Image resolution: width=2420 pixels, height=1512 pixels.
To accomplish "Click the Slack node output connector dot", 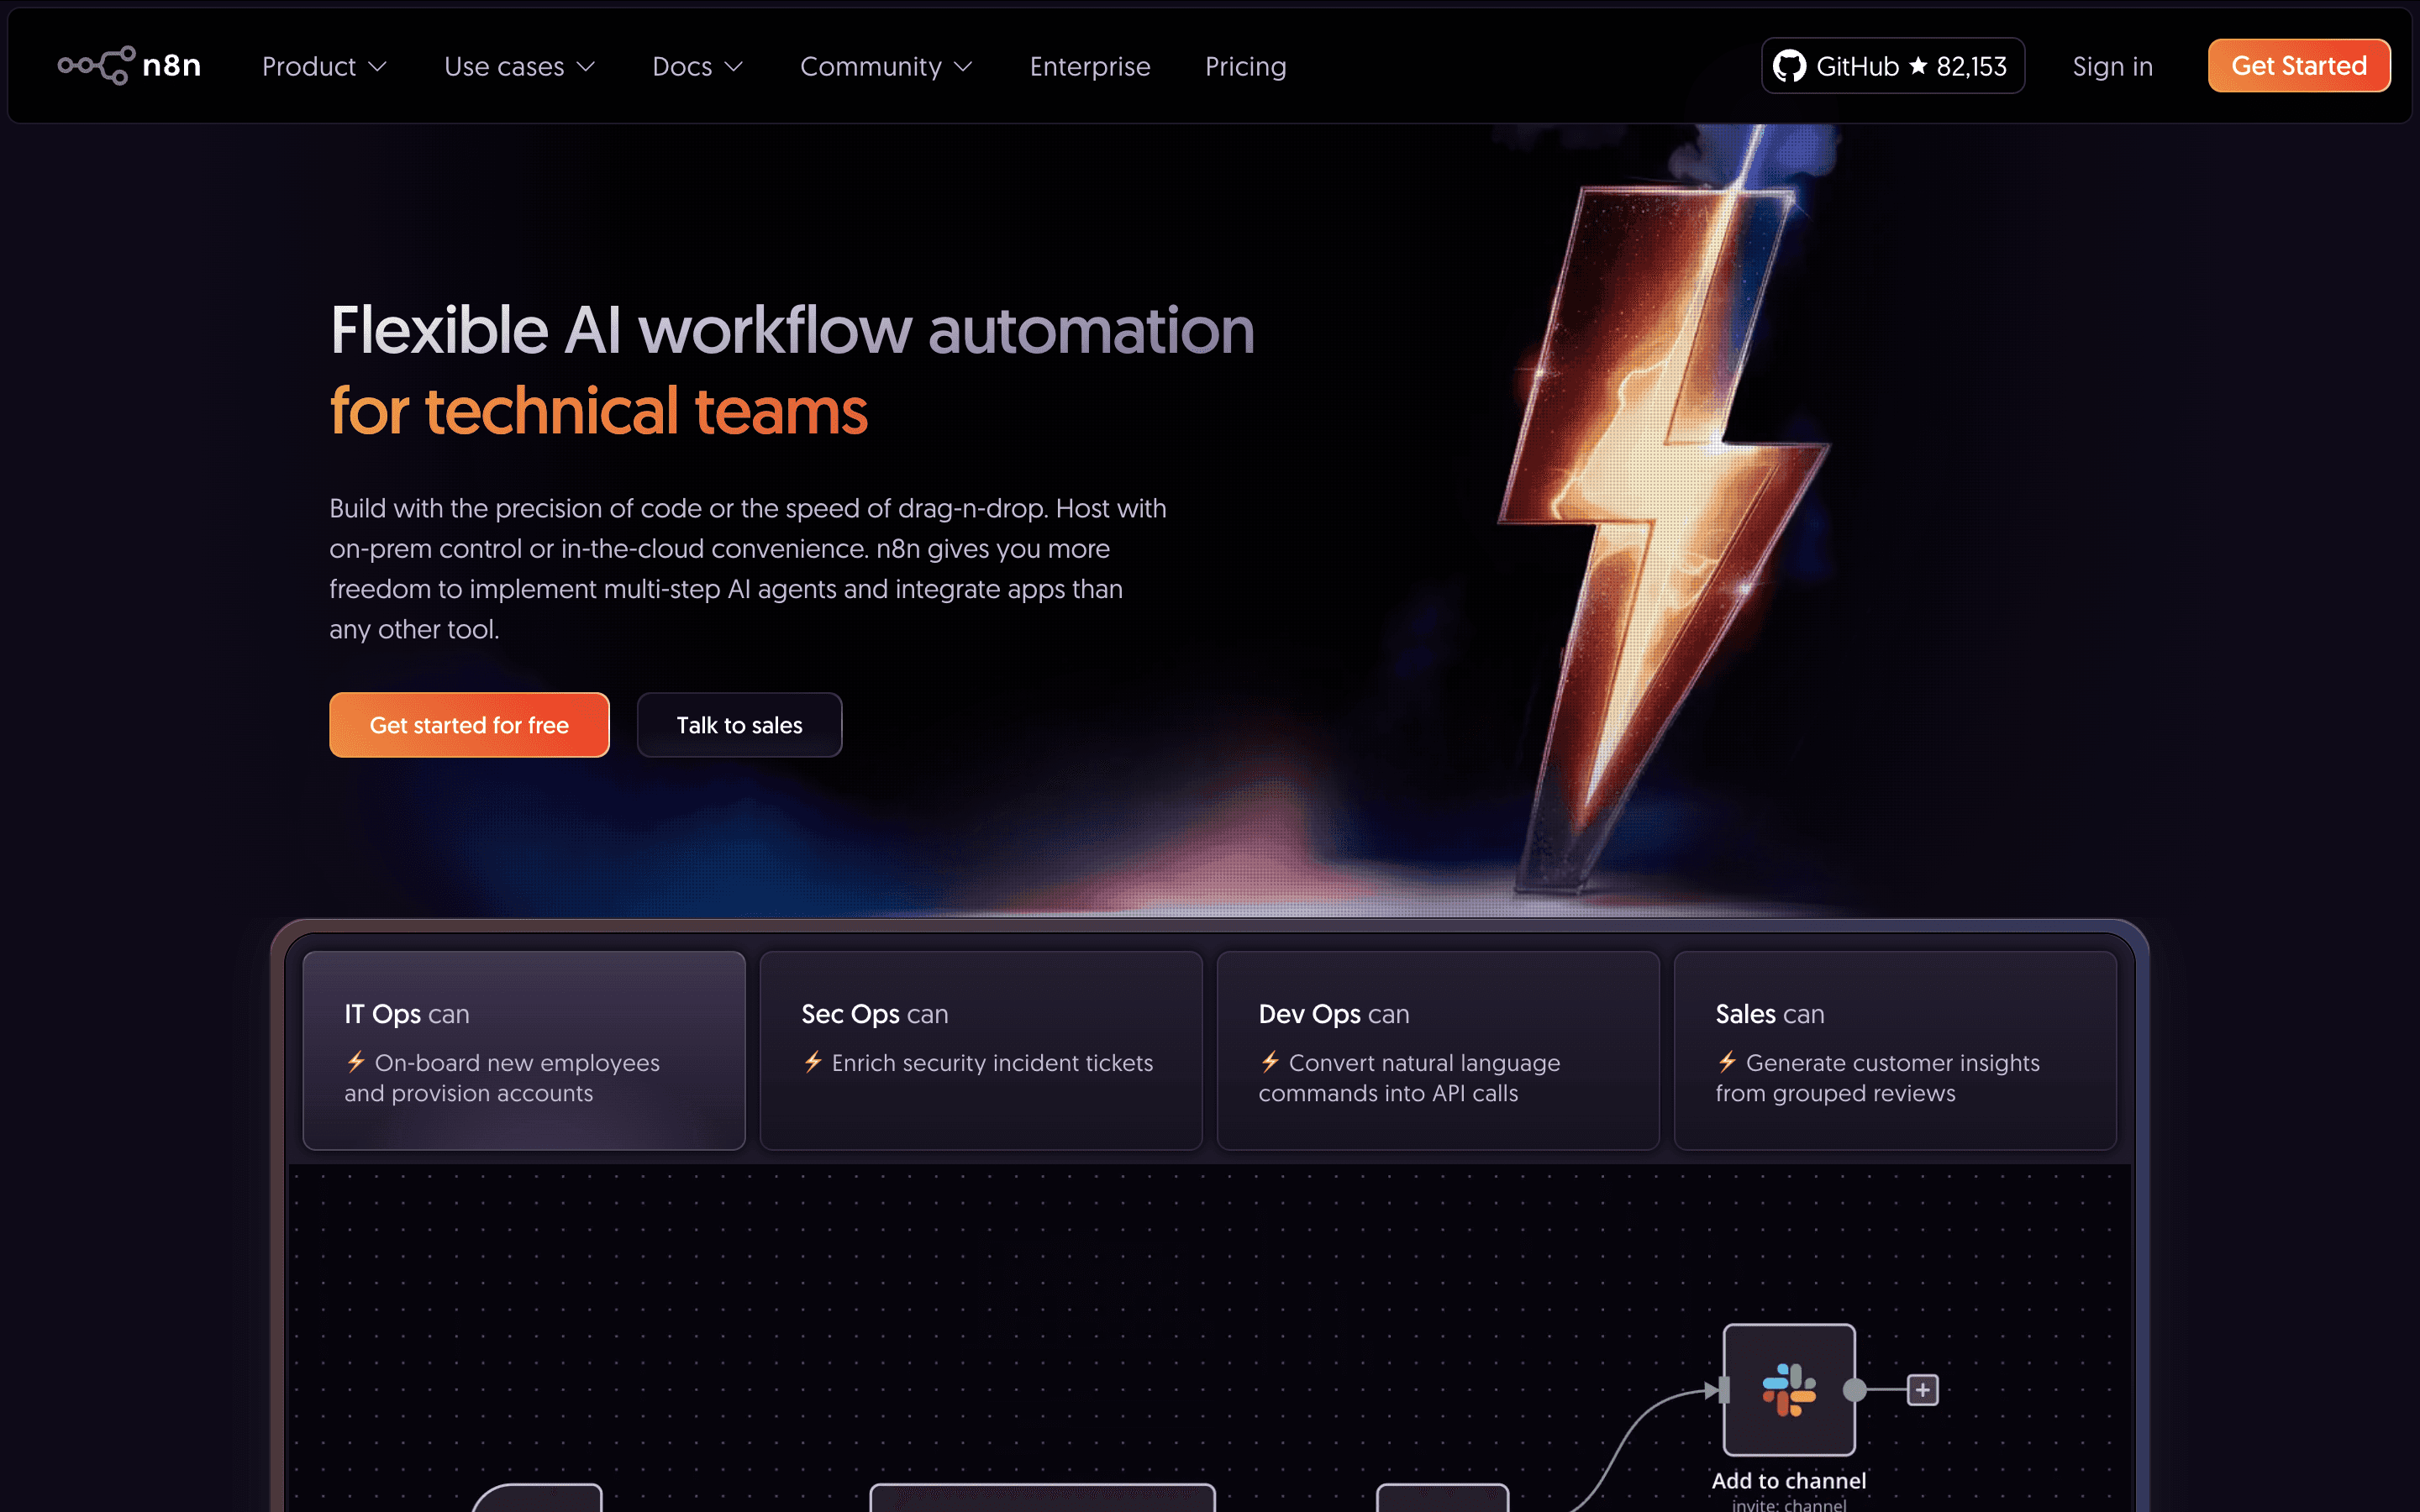I will [1854, 1389].
